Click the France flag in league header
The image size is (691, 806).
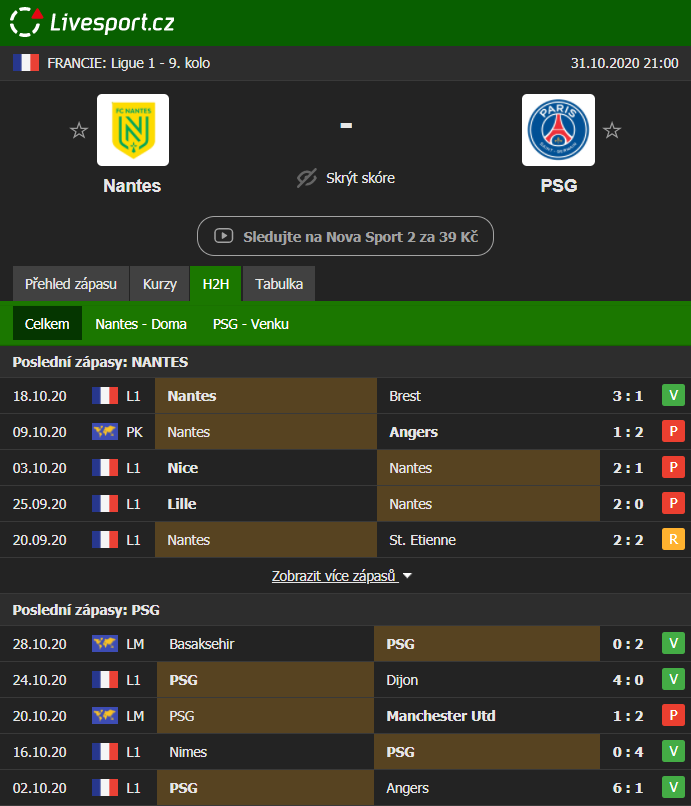pos(26,63)
